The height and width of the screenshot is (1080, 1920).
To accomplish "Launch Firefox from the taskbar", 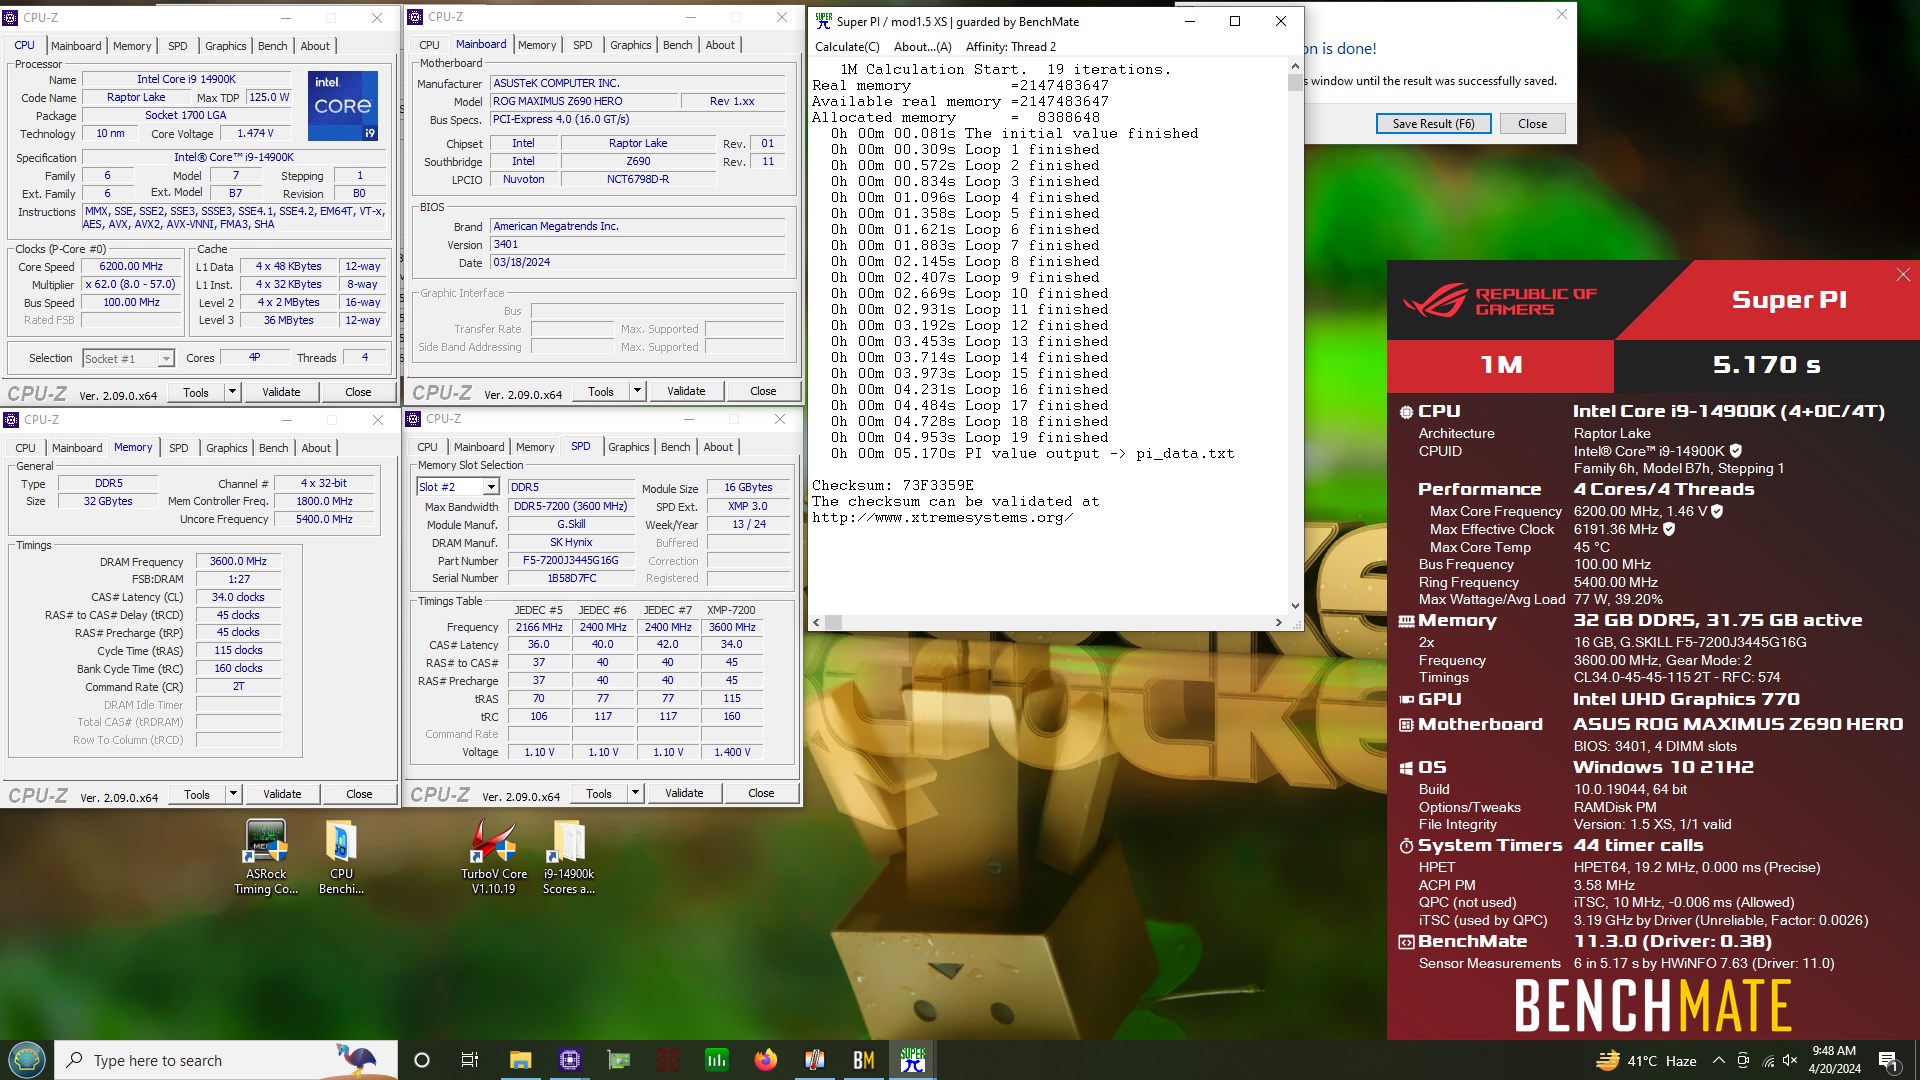I will [766, 1060].
